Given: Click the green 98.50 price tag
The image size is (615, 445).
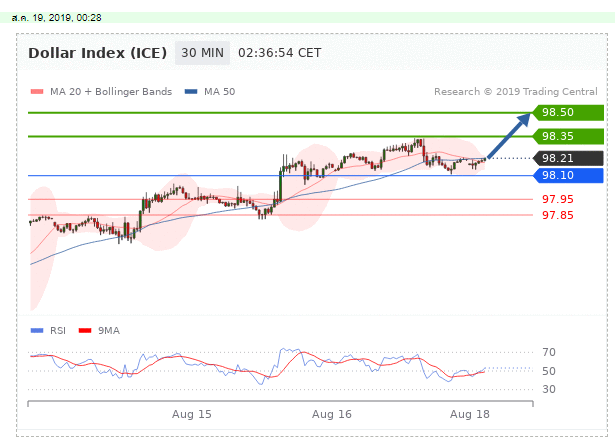Looking at the screenshot, I should [x=568, y=113].
